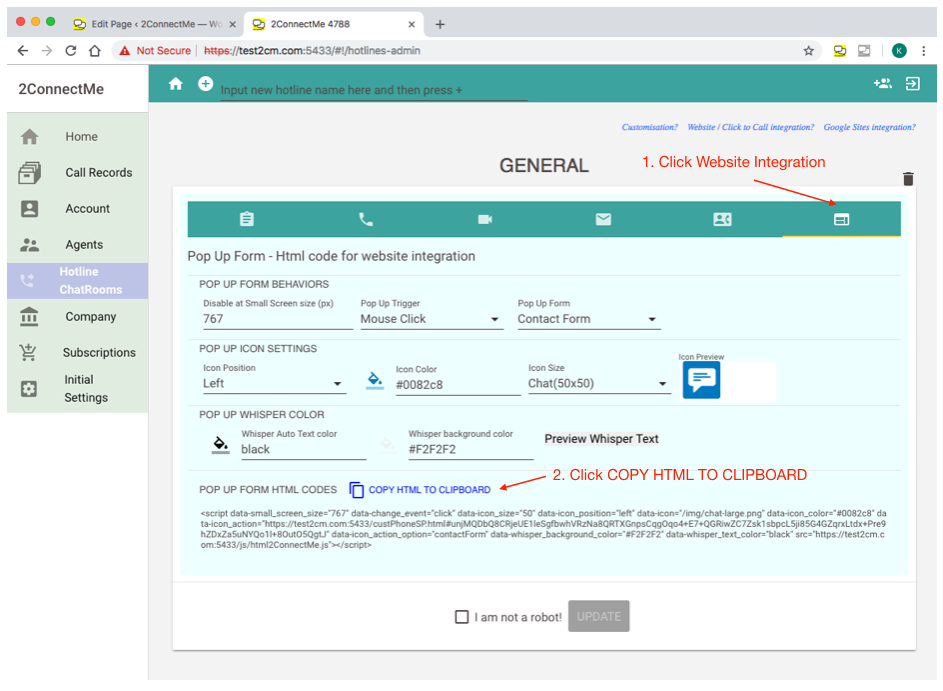Delete hotline with trash icon
The height and width of the screenshot is (691, 943).
(908, 179)
